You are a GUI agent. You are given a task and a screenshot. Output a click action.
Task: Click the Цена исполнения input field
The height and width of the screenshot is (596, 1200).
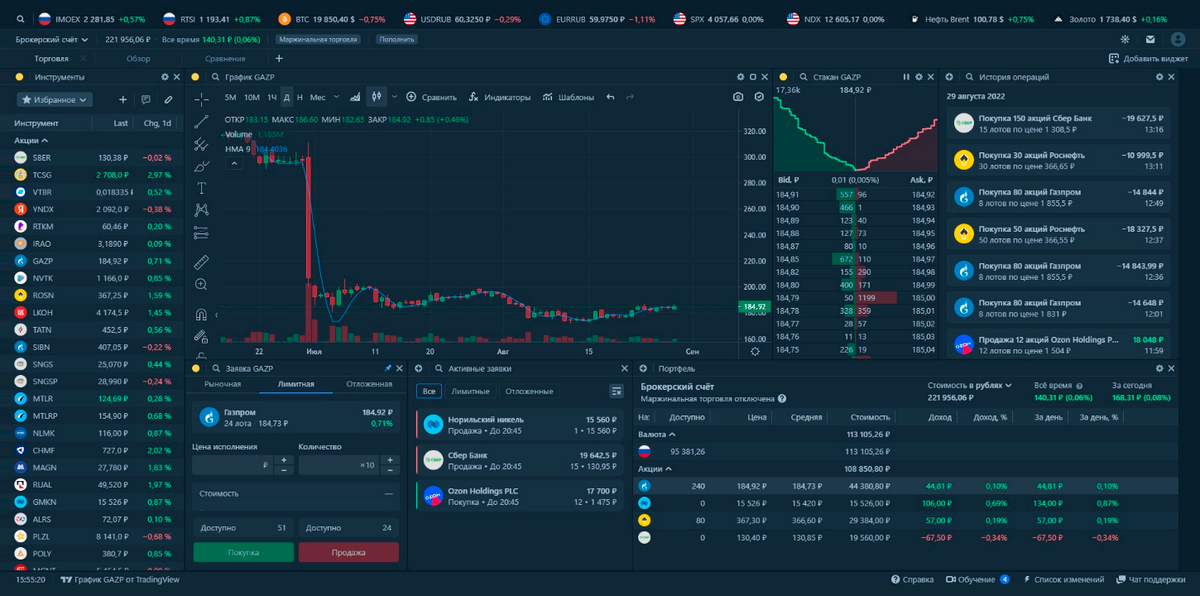pos(232,465)
